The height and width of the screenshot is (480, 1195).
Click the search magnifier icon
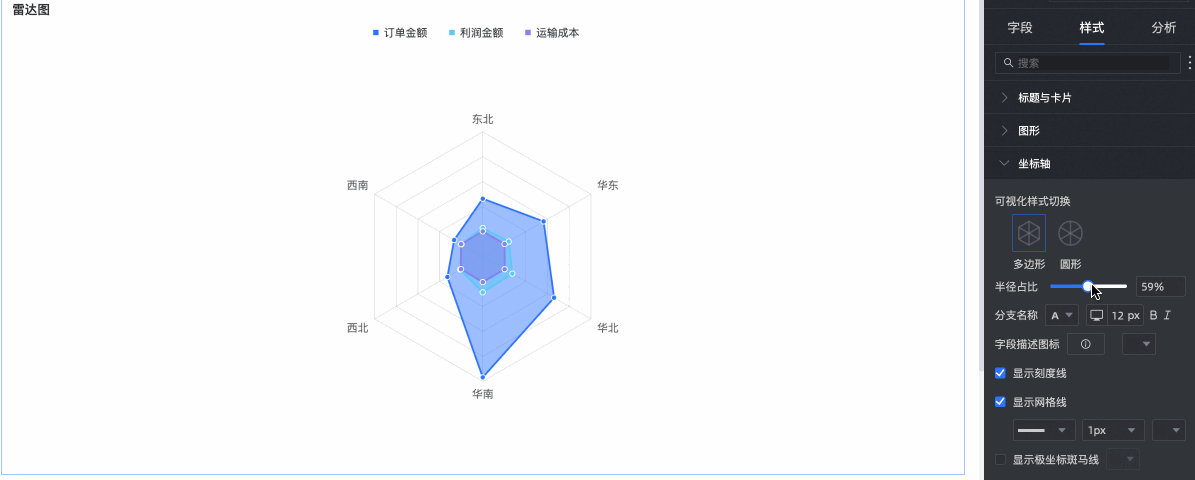(1009, 63)
